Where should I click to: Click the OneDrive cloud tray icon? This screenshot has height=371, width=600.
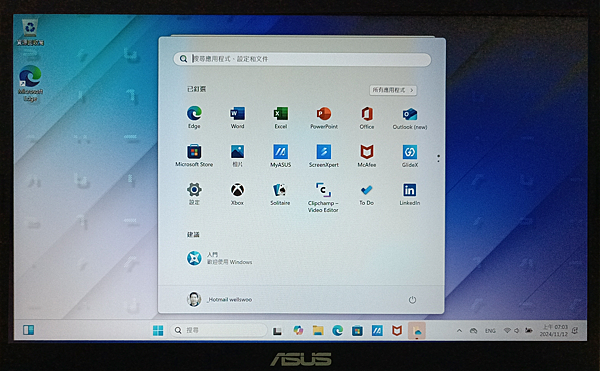[474, 330]
